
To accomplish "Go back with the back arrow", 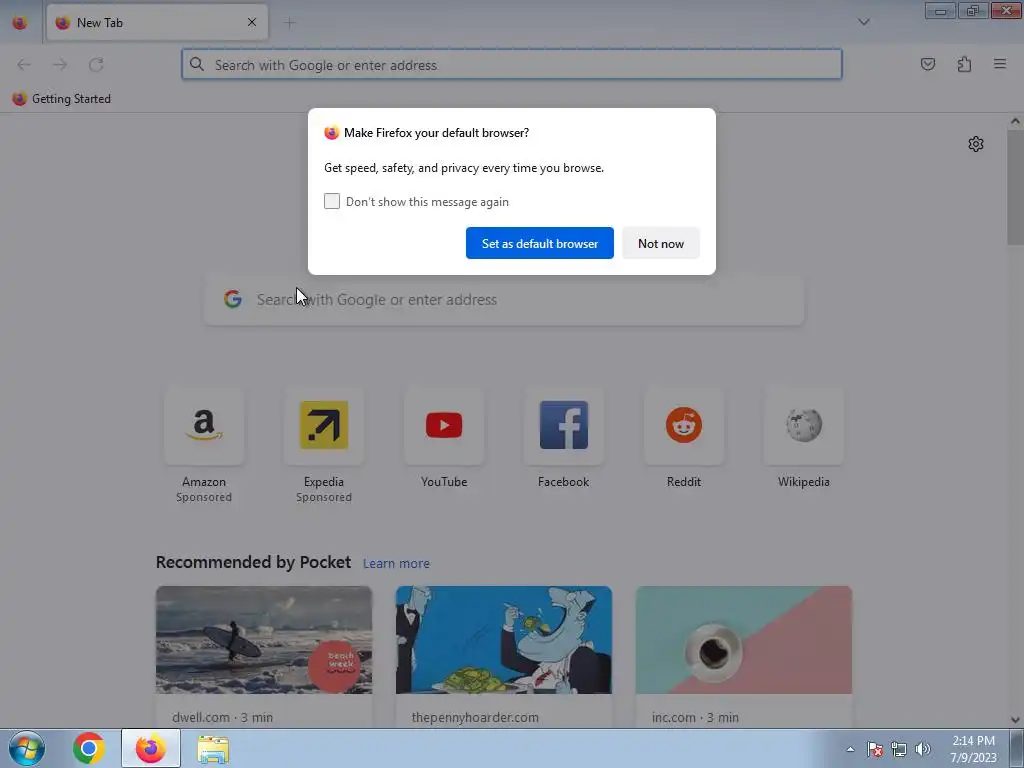I will 24,65.
